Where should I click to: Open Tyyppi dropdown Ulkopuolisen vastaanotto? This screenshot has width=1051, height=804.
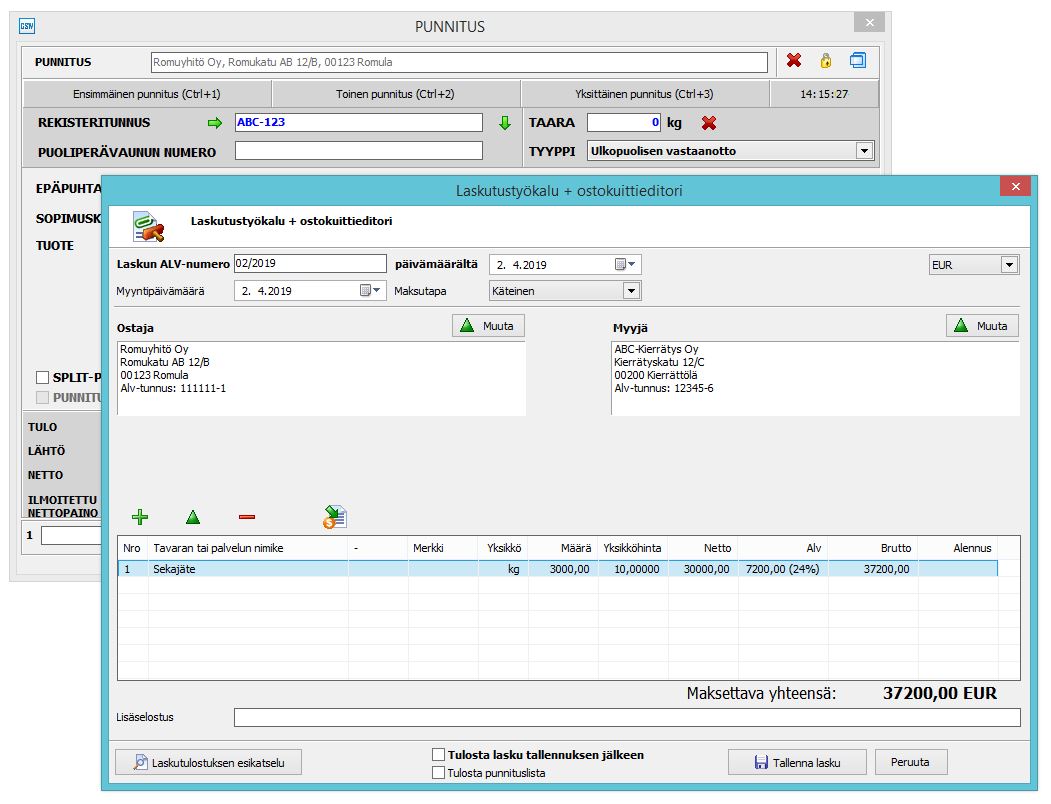[864, 151]
